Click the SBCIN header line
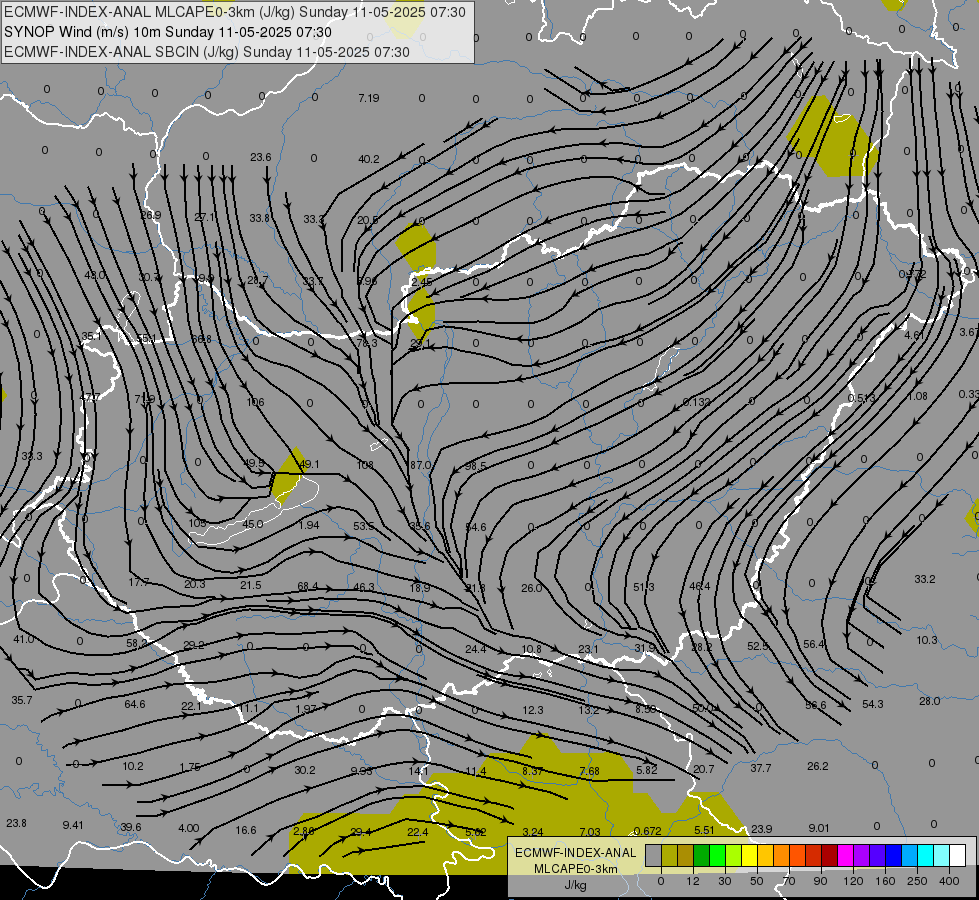The height and width of the screenshot is (900, 979). tap(207, 52)
